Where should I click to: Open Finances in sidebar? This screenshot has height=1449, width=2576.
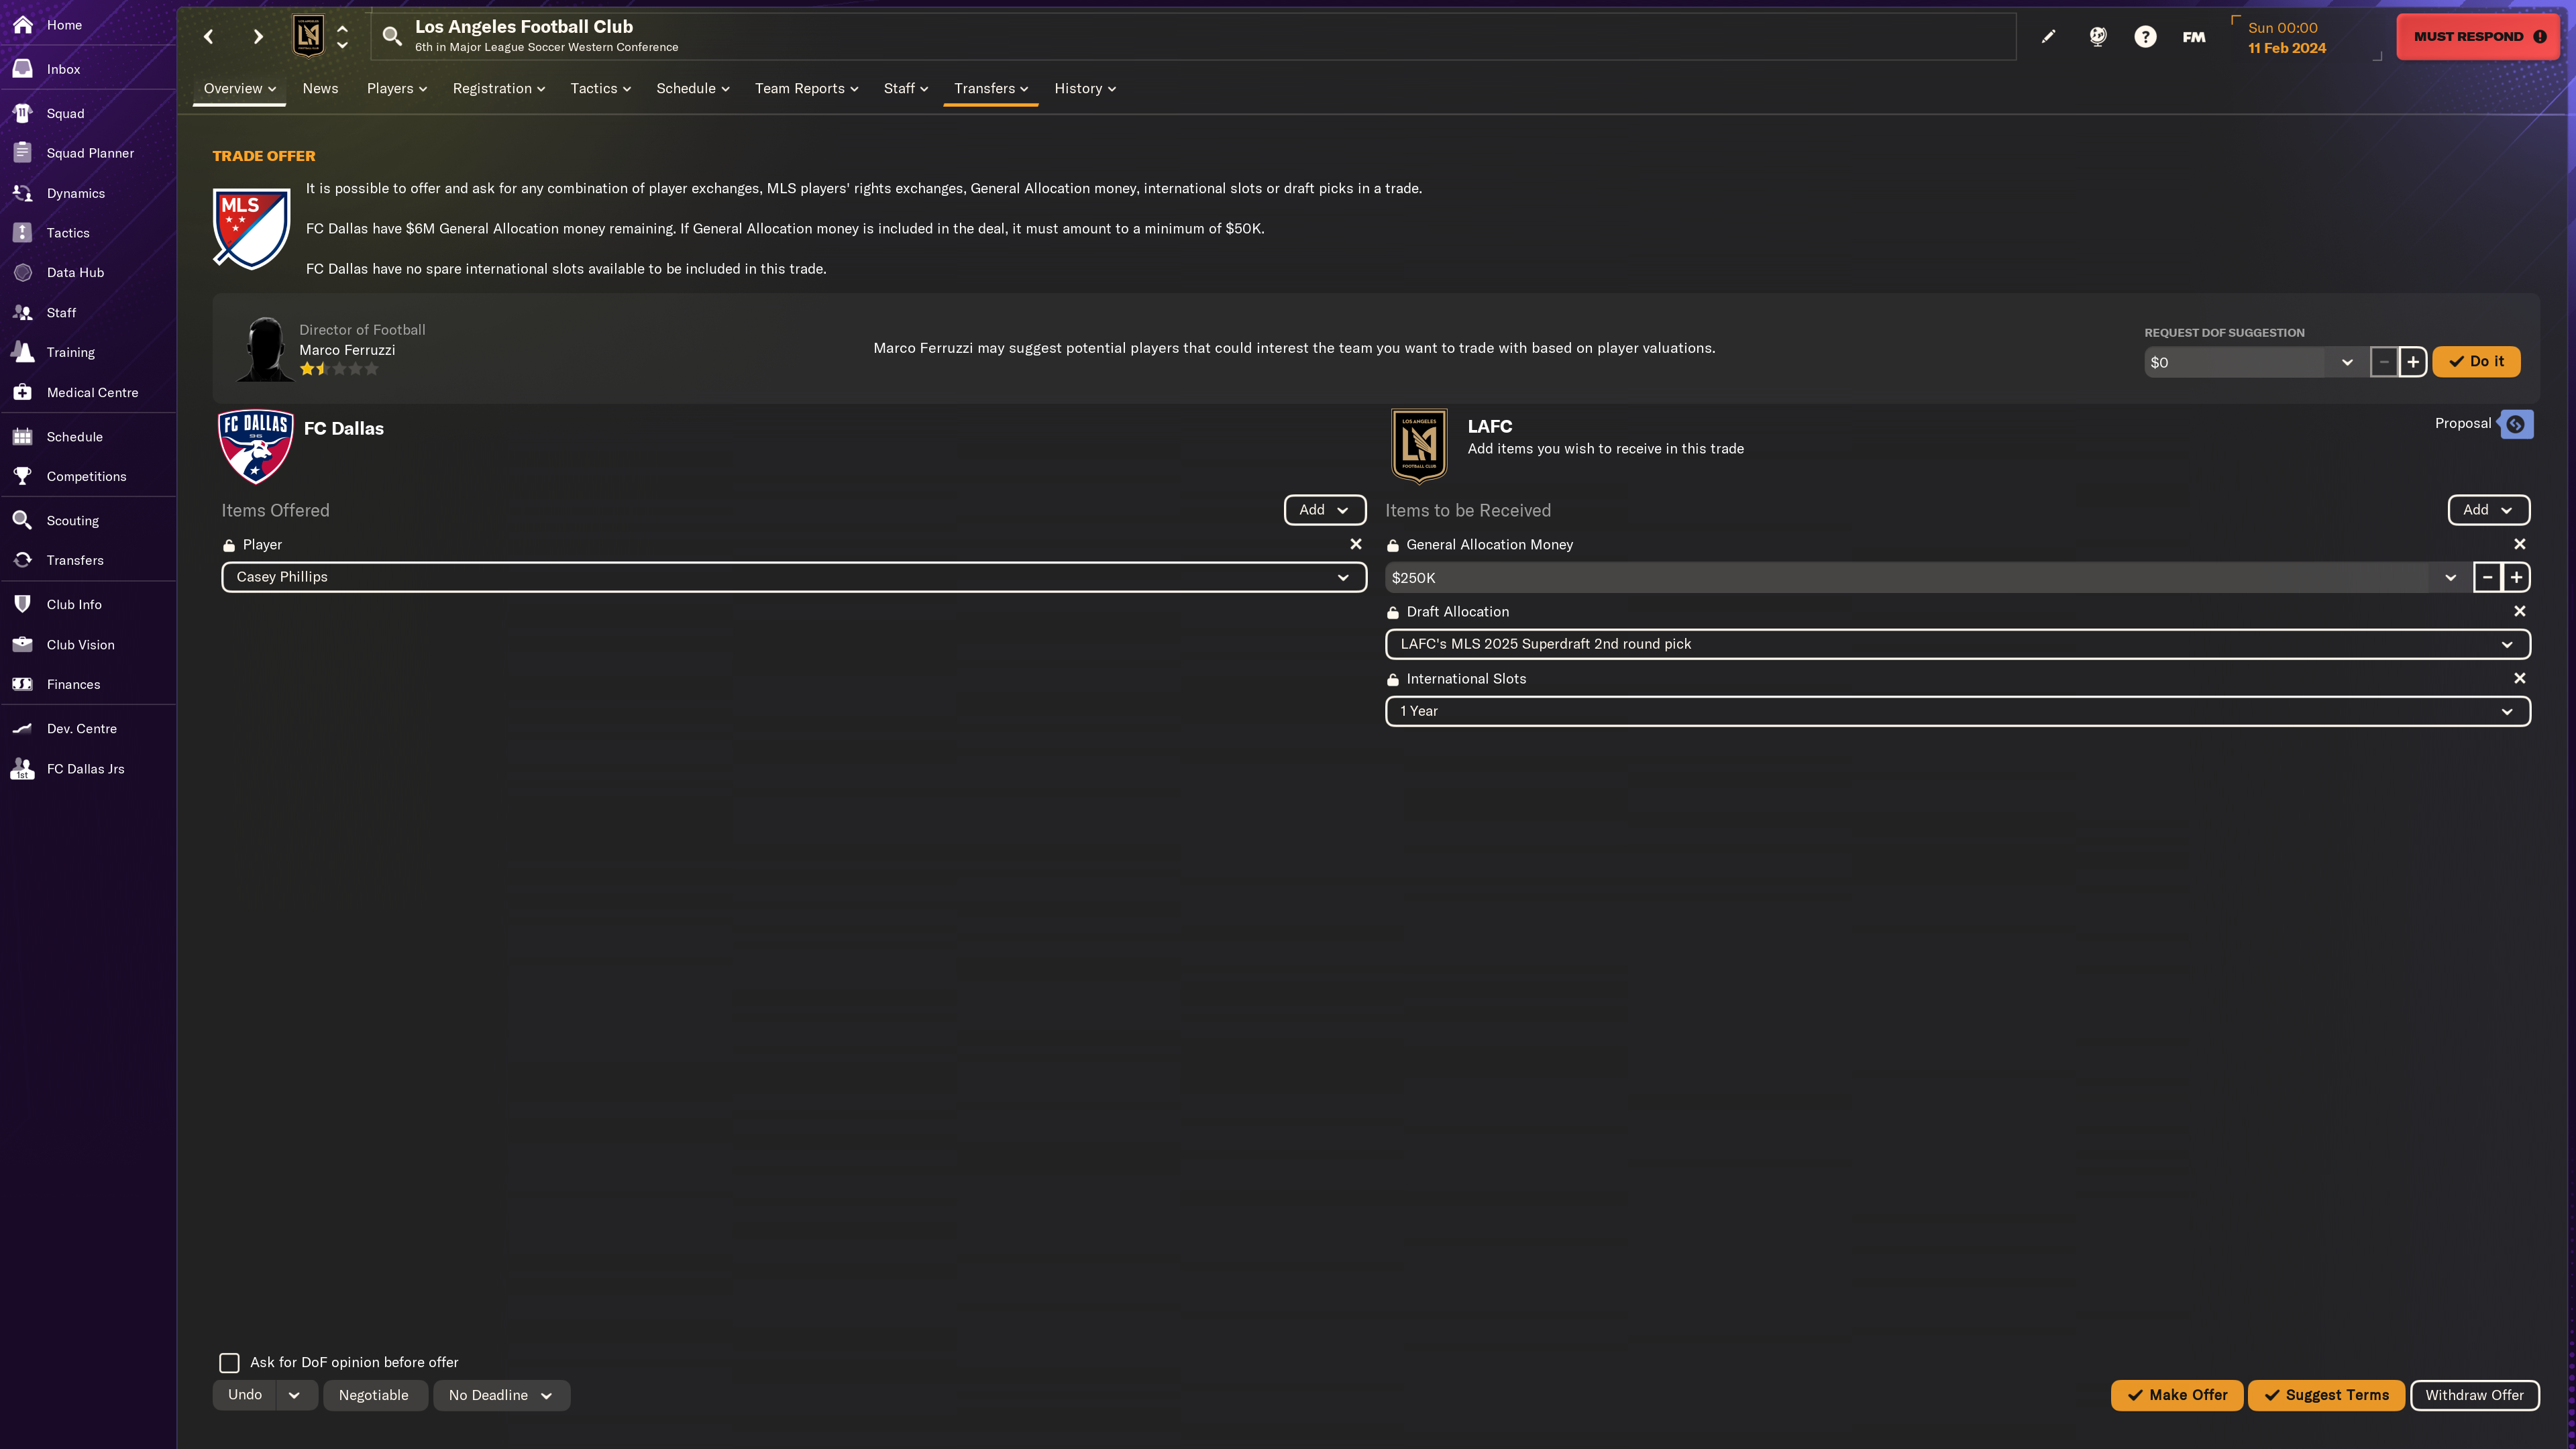pyautogui.click(x=73, y=684)
